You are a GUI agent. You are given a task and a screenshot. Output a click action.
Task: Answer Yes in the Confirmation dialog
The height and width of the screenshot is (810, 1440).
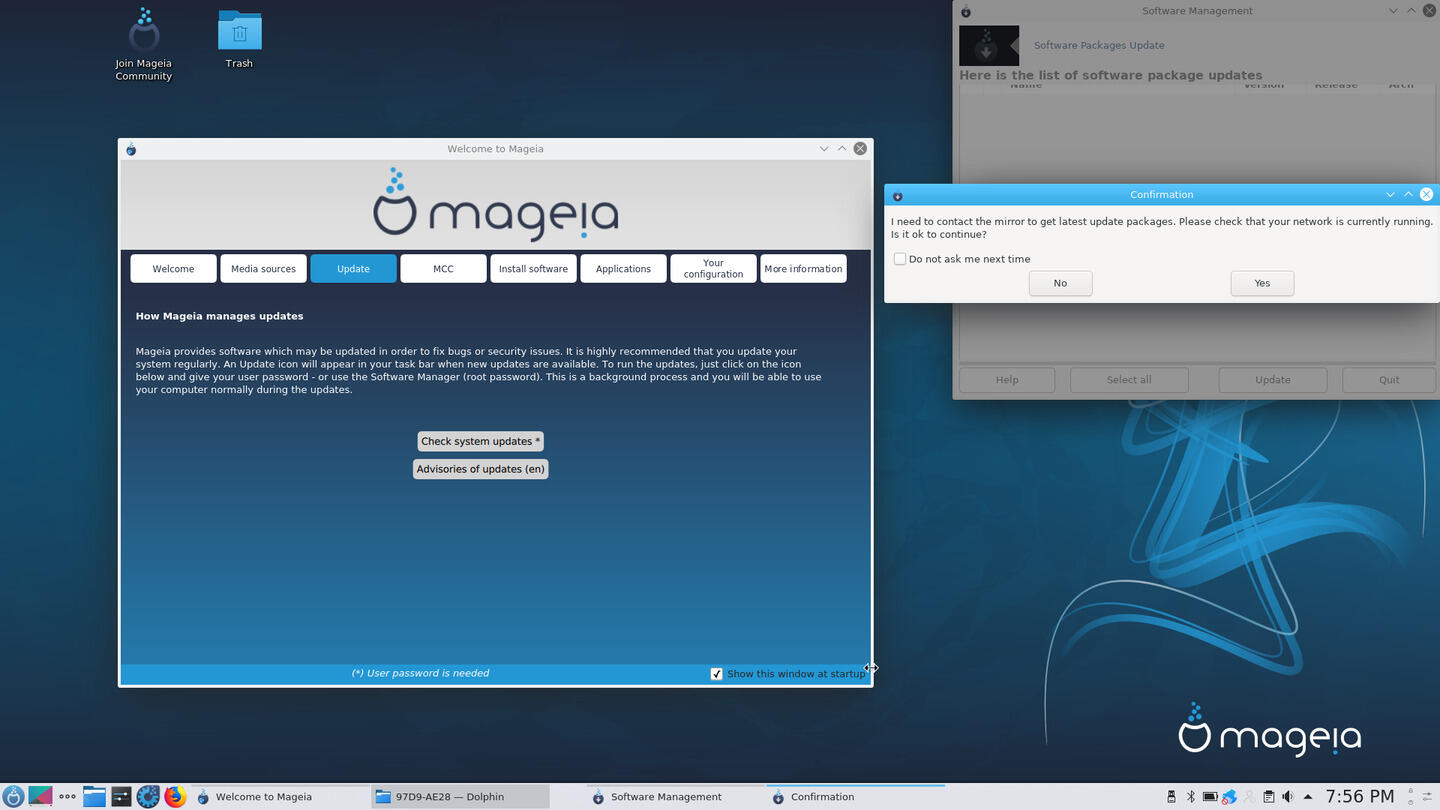(1262, 283)
